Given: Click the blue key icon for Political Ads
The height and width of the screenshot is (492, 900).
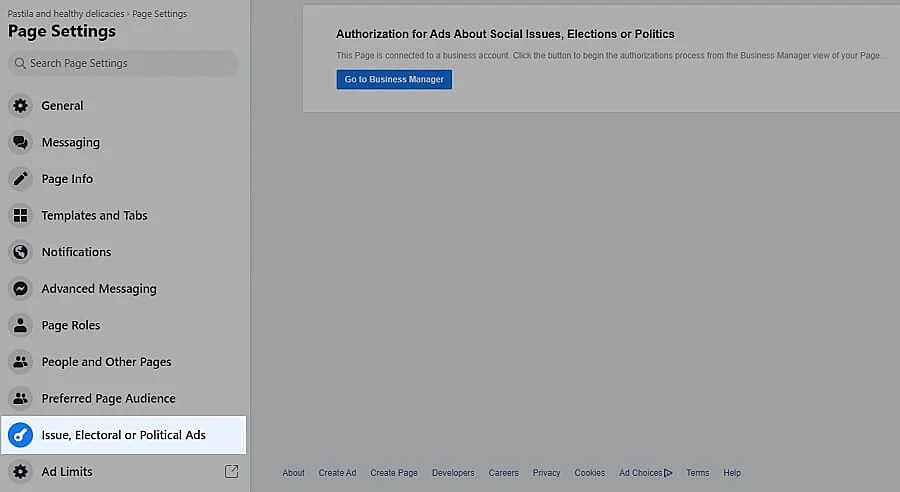Looking at the screenshot, I should [x=20, y=435].
